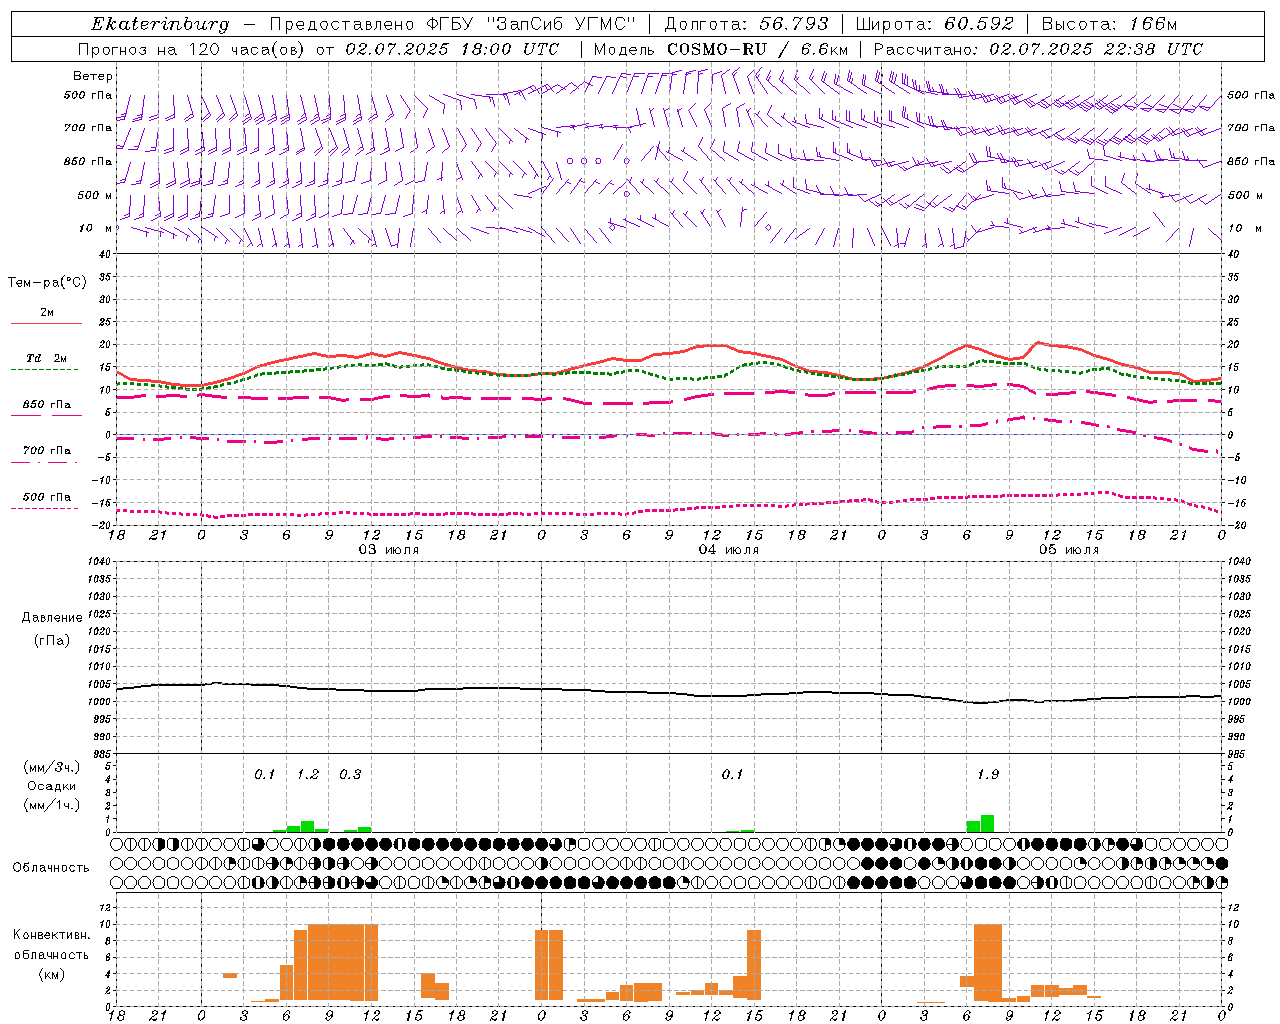Click the Тем-ра(°C) panel label
This screenshot has height=1024, width=1280.
[47, 283]
